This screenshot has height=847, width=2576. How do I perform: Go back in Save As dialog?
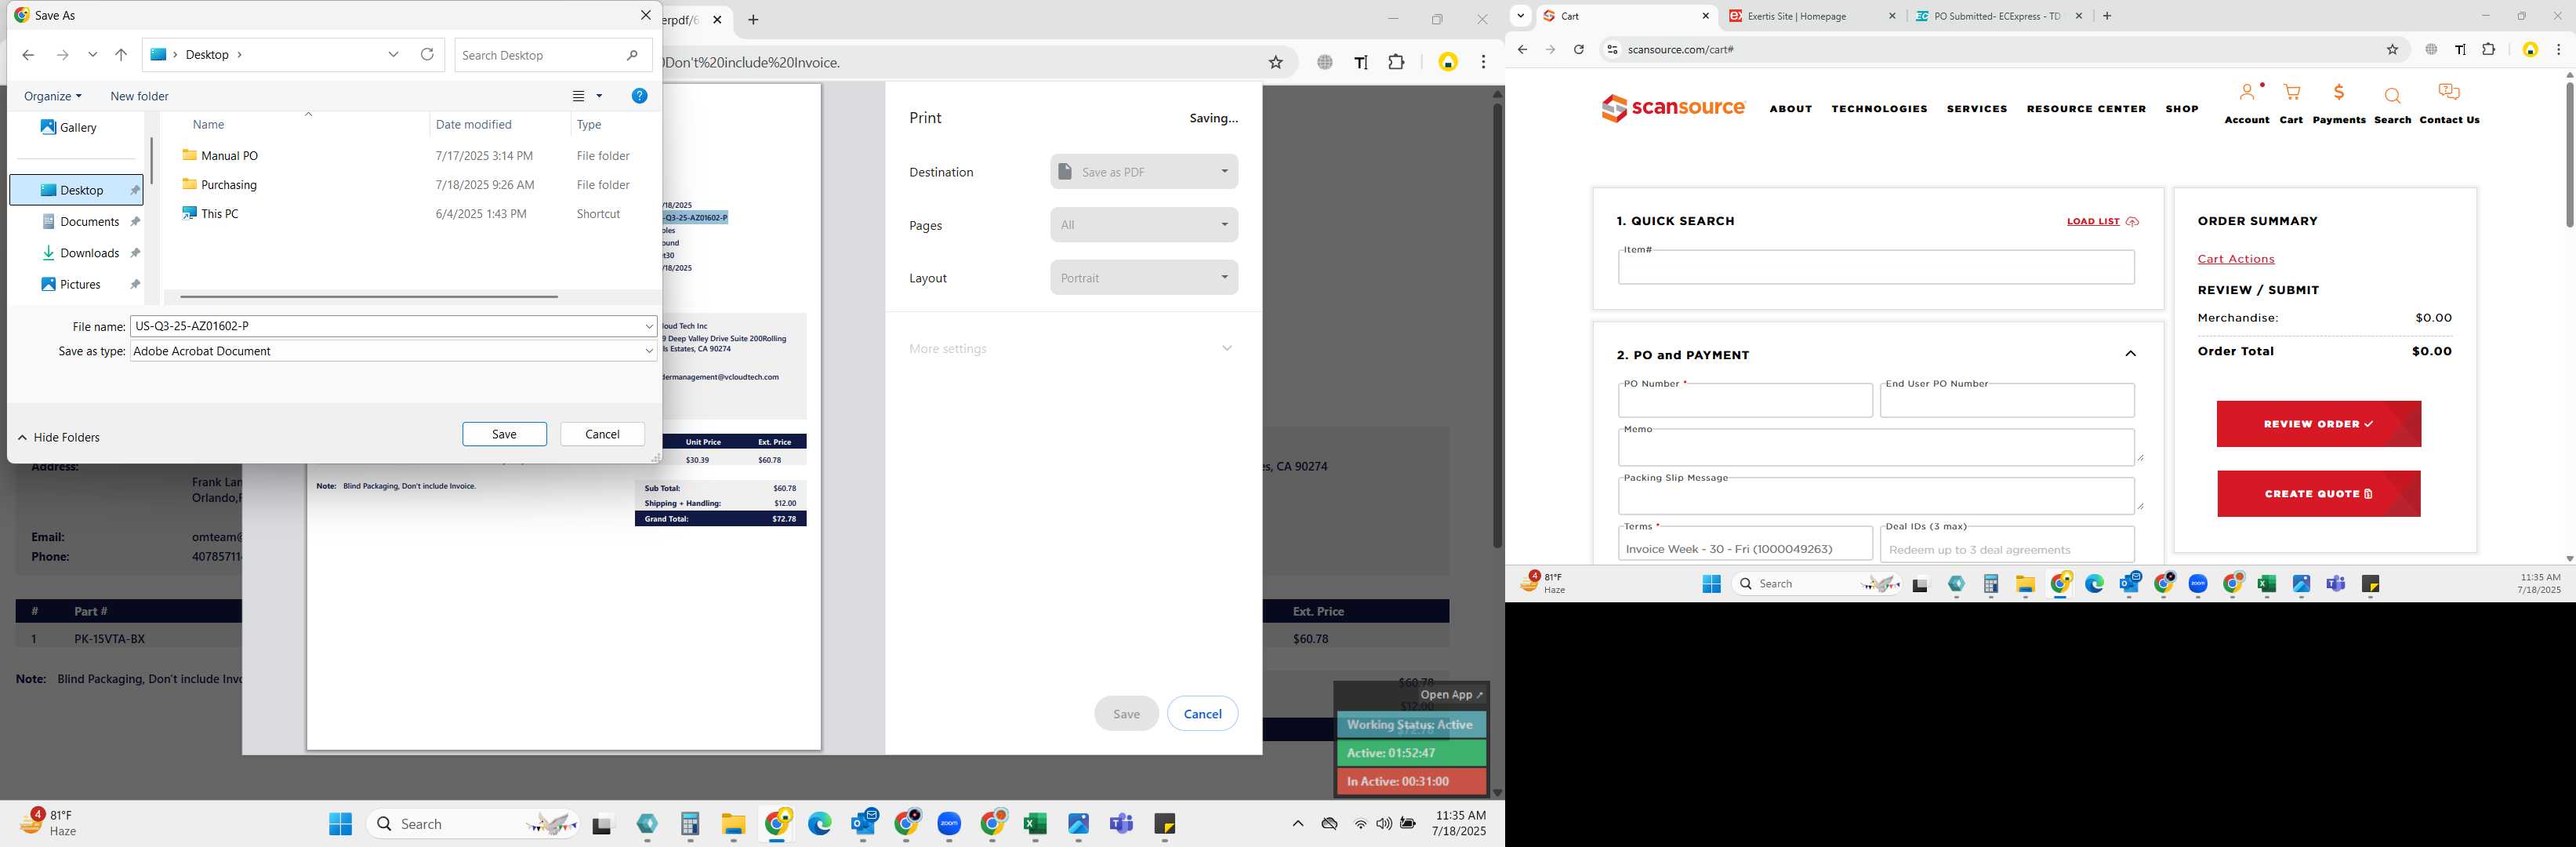28,55
